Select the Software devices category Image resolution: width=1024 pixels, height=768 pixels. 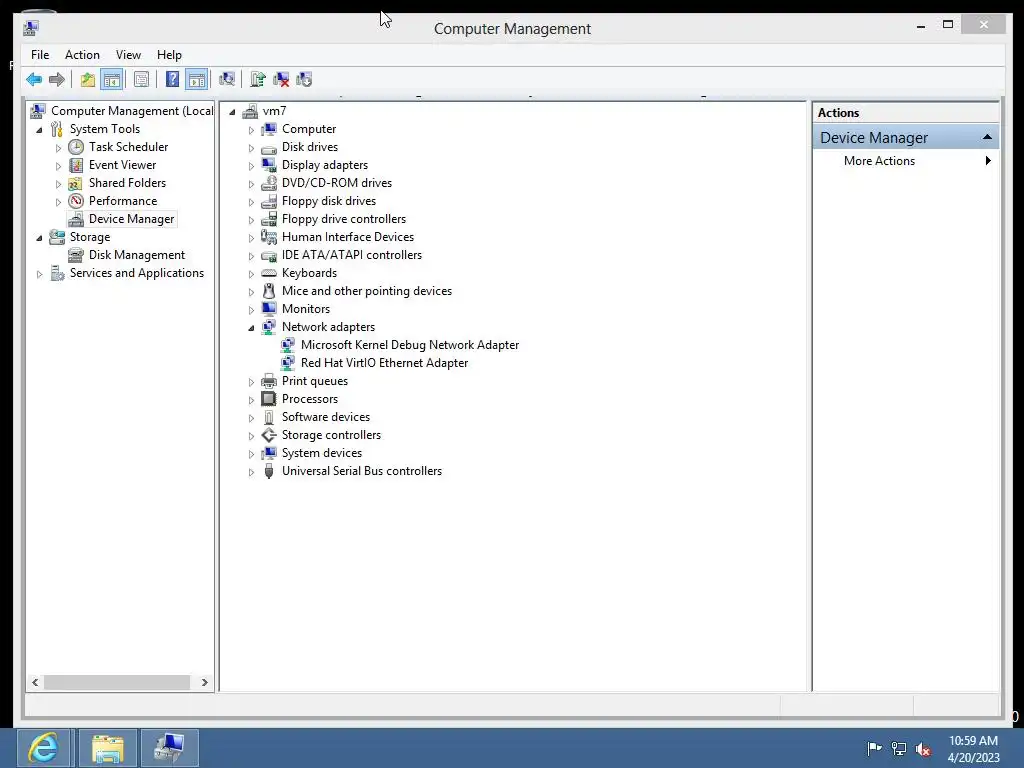click(x=326, y=417)
